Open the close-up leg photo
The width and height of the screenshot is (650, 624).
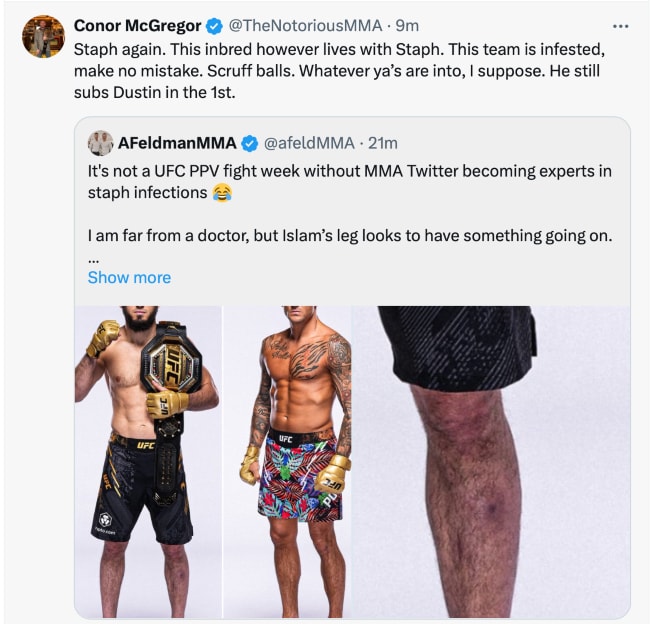[491, 460]
